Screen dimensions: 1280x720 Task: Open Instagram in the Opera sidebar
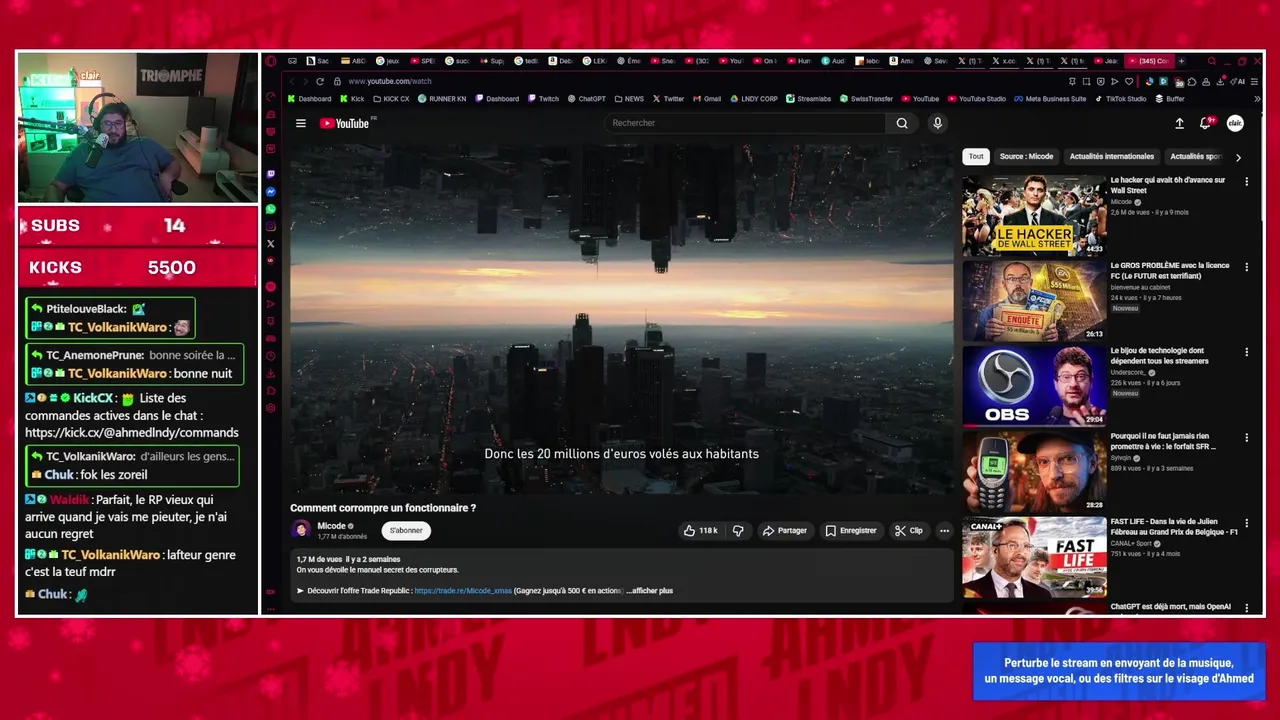(271, 226)
